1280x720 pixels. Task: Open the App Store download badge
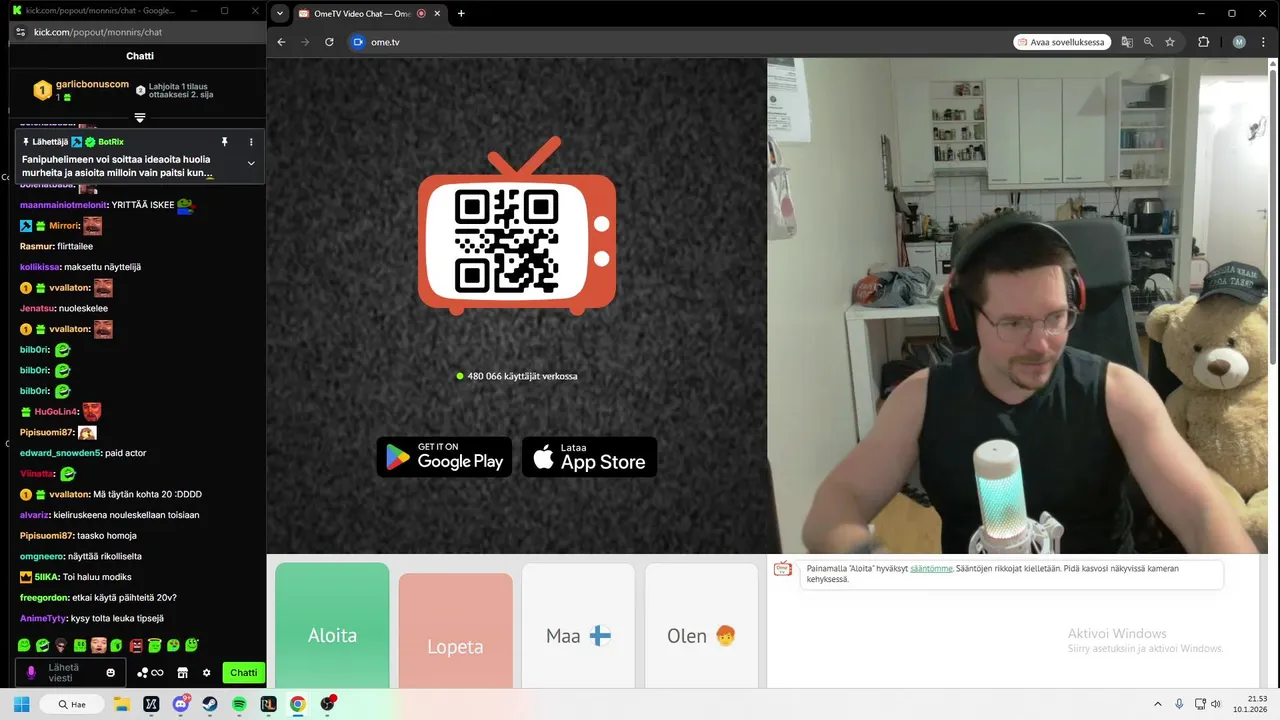pyautogui.click(x=590, y=457)
